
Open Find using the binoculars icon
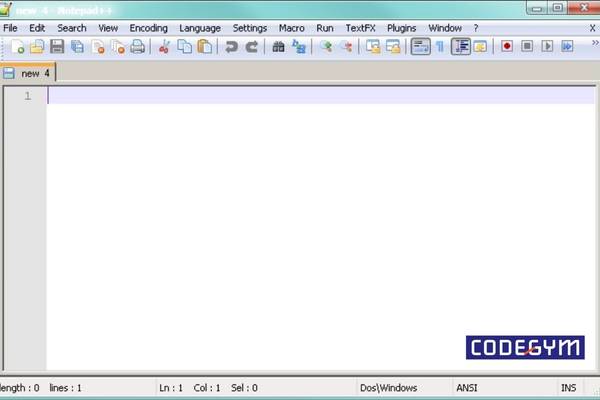tap(278, 47)
